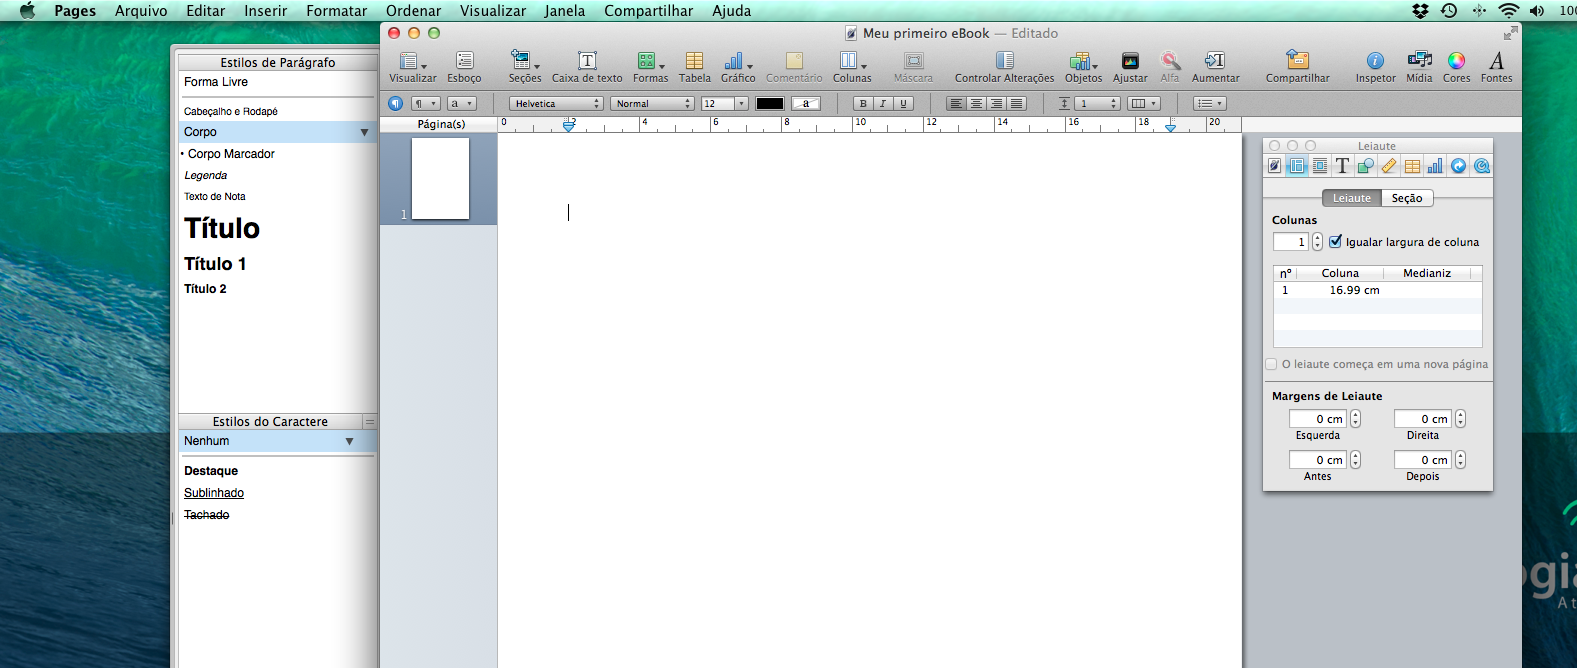Open the Helvetica font family dropdown
This screenshot has width=1577, height=668.
click(x=556, y=104)
